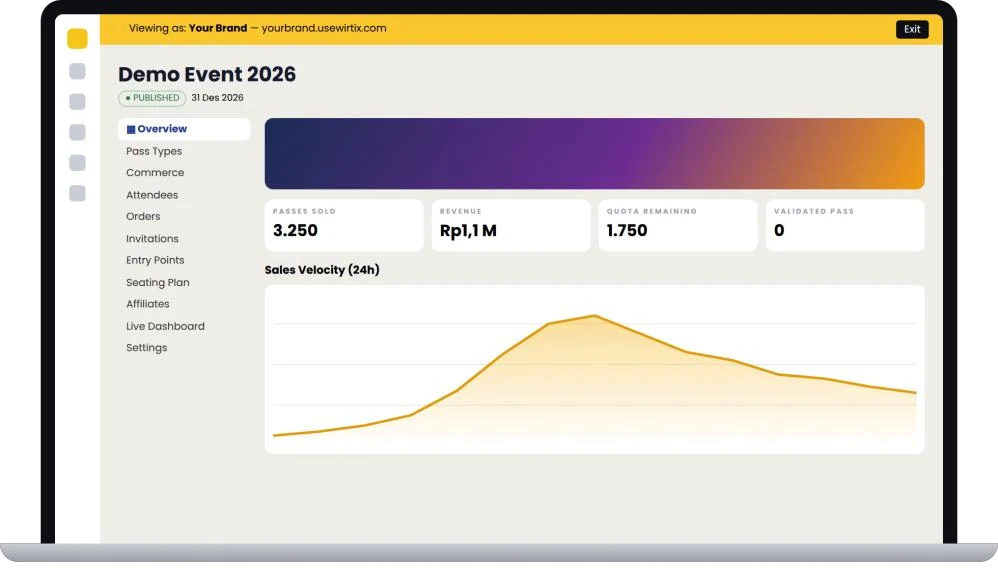Click the yellow brand logo icon in sidebar
This screenshot has width=998, height=570.
77,39
